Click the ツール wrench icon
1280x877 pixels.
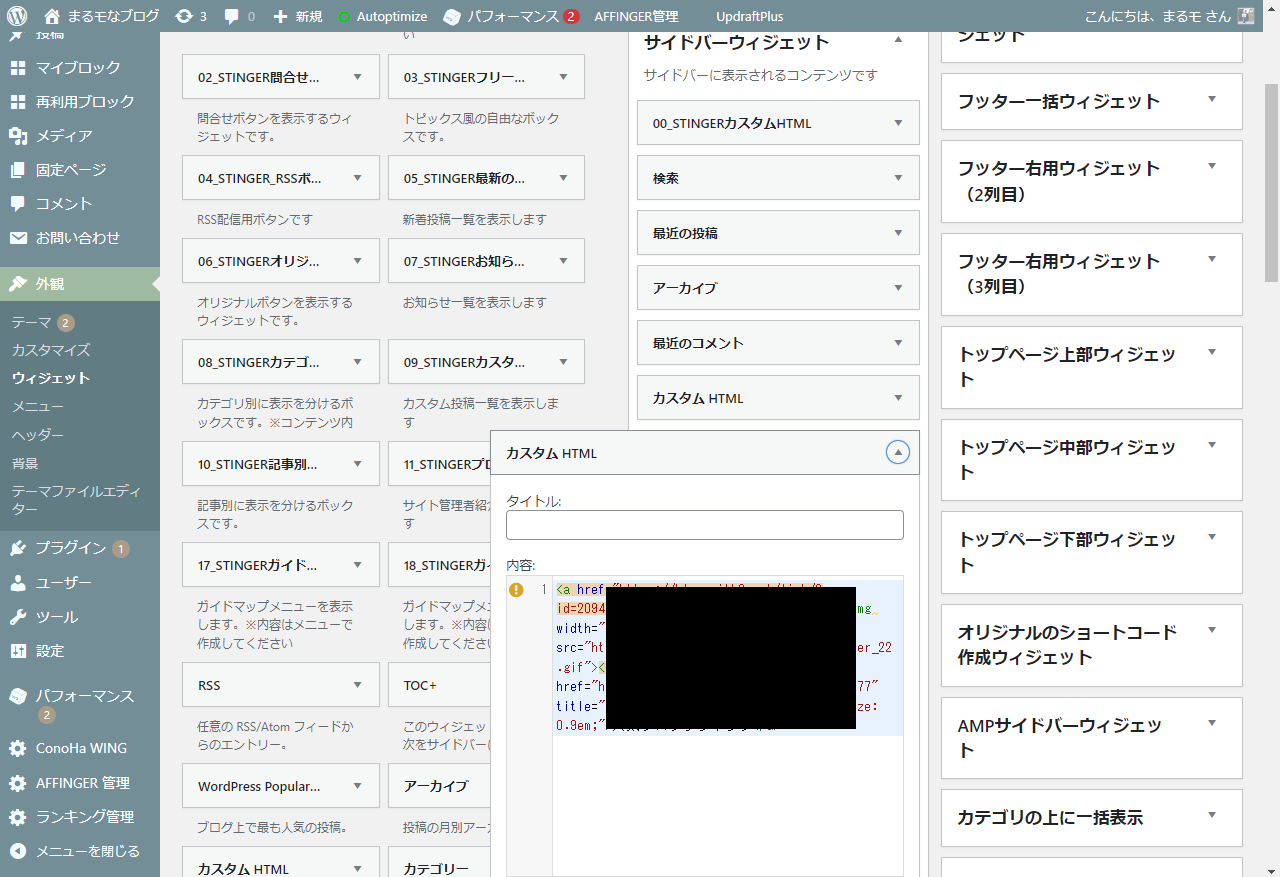[18, 617]
